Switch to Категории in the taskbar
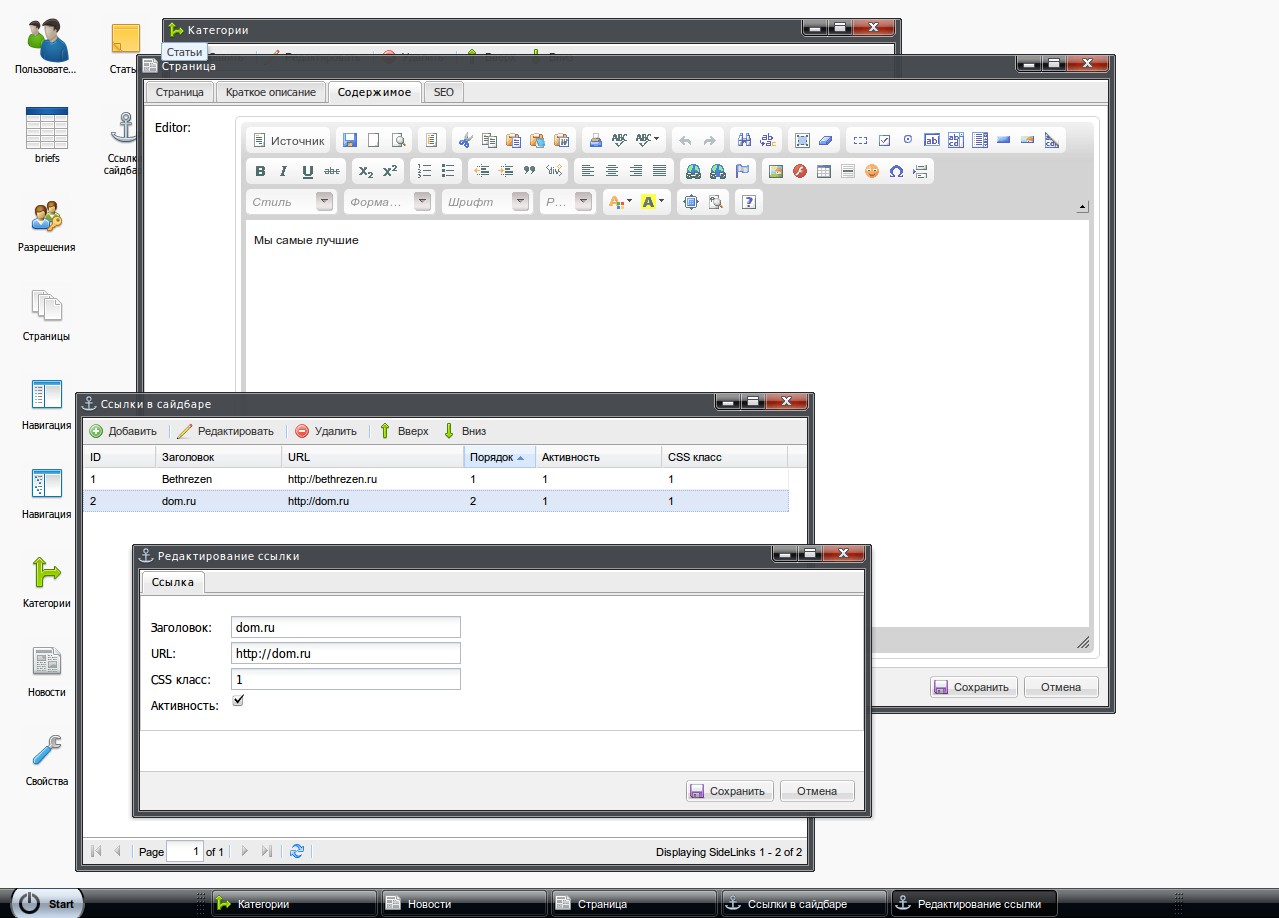The height and width of the screenshot is (918, 1279). (x=294, y=904)
